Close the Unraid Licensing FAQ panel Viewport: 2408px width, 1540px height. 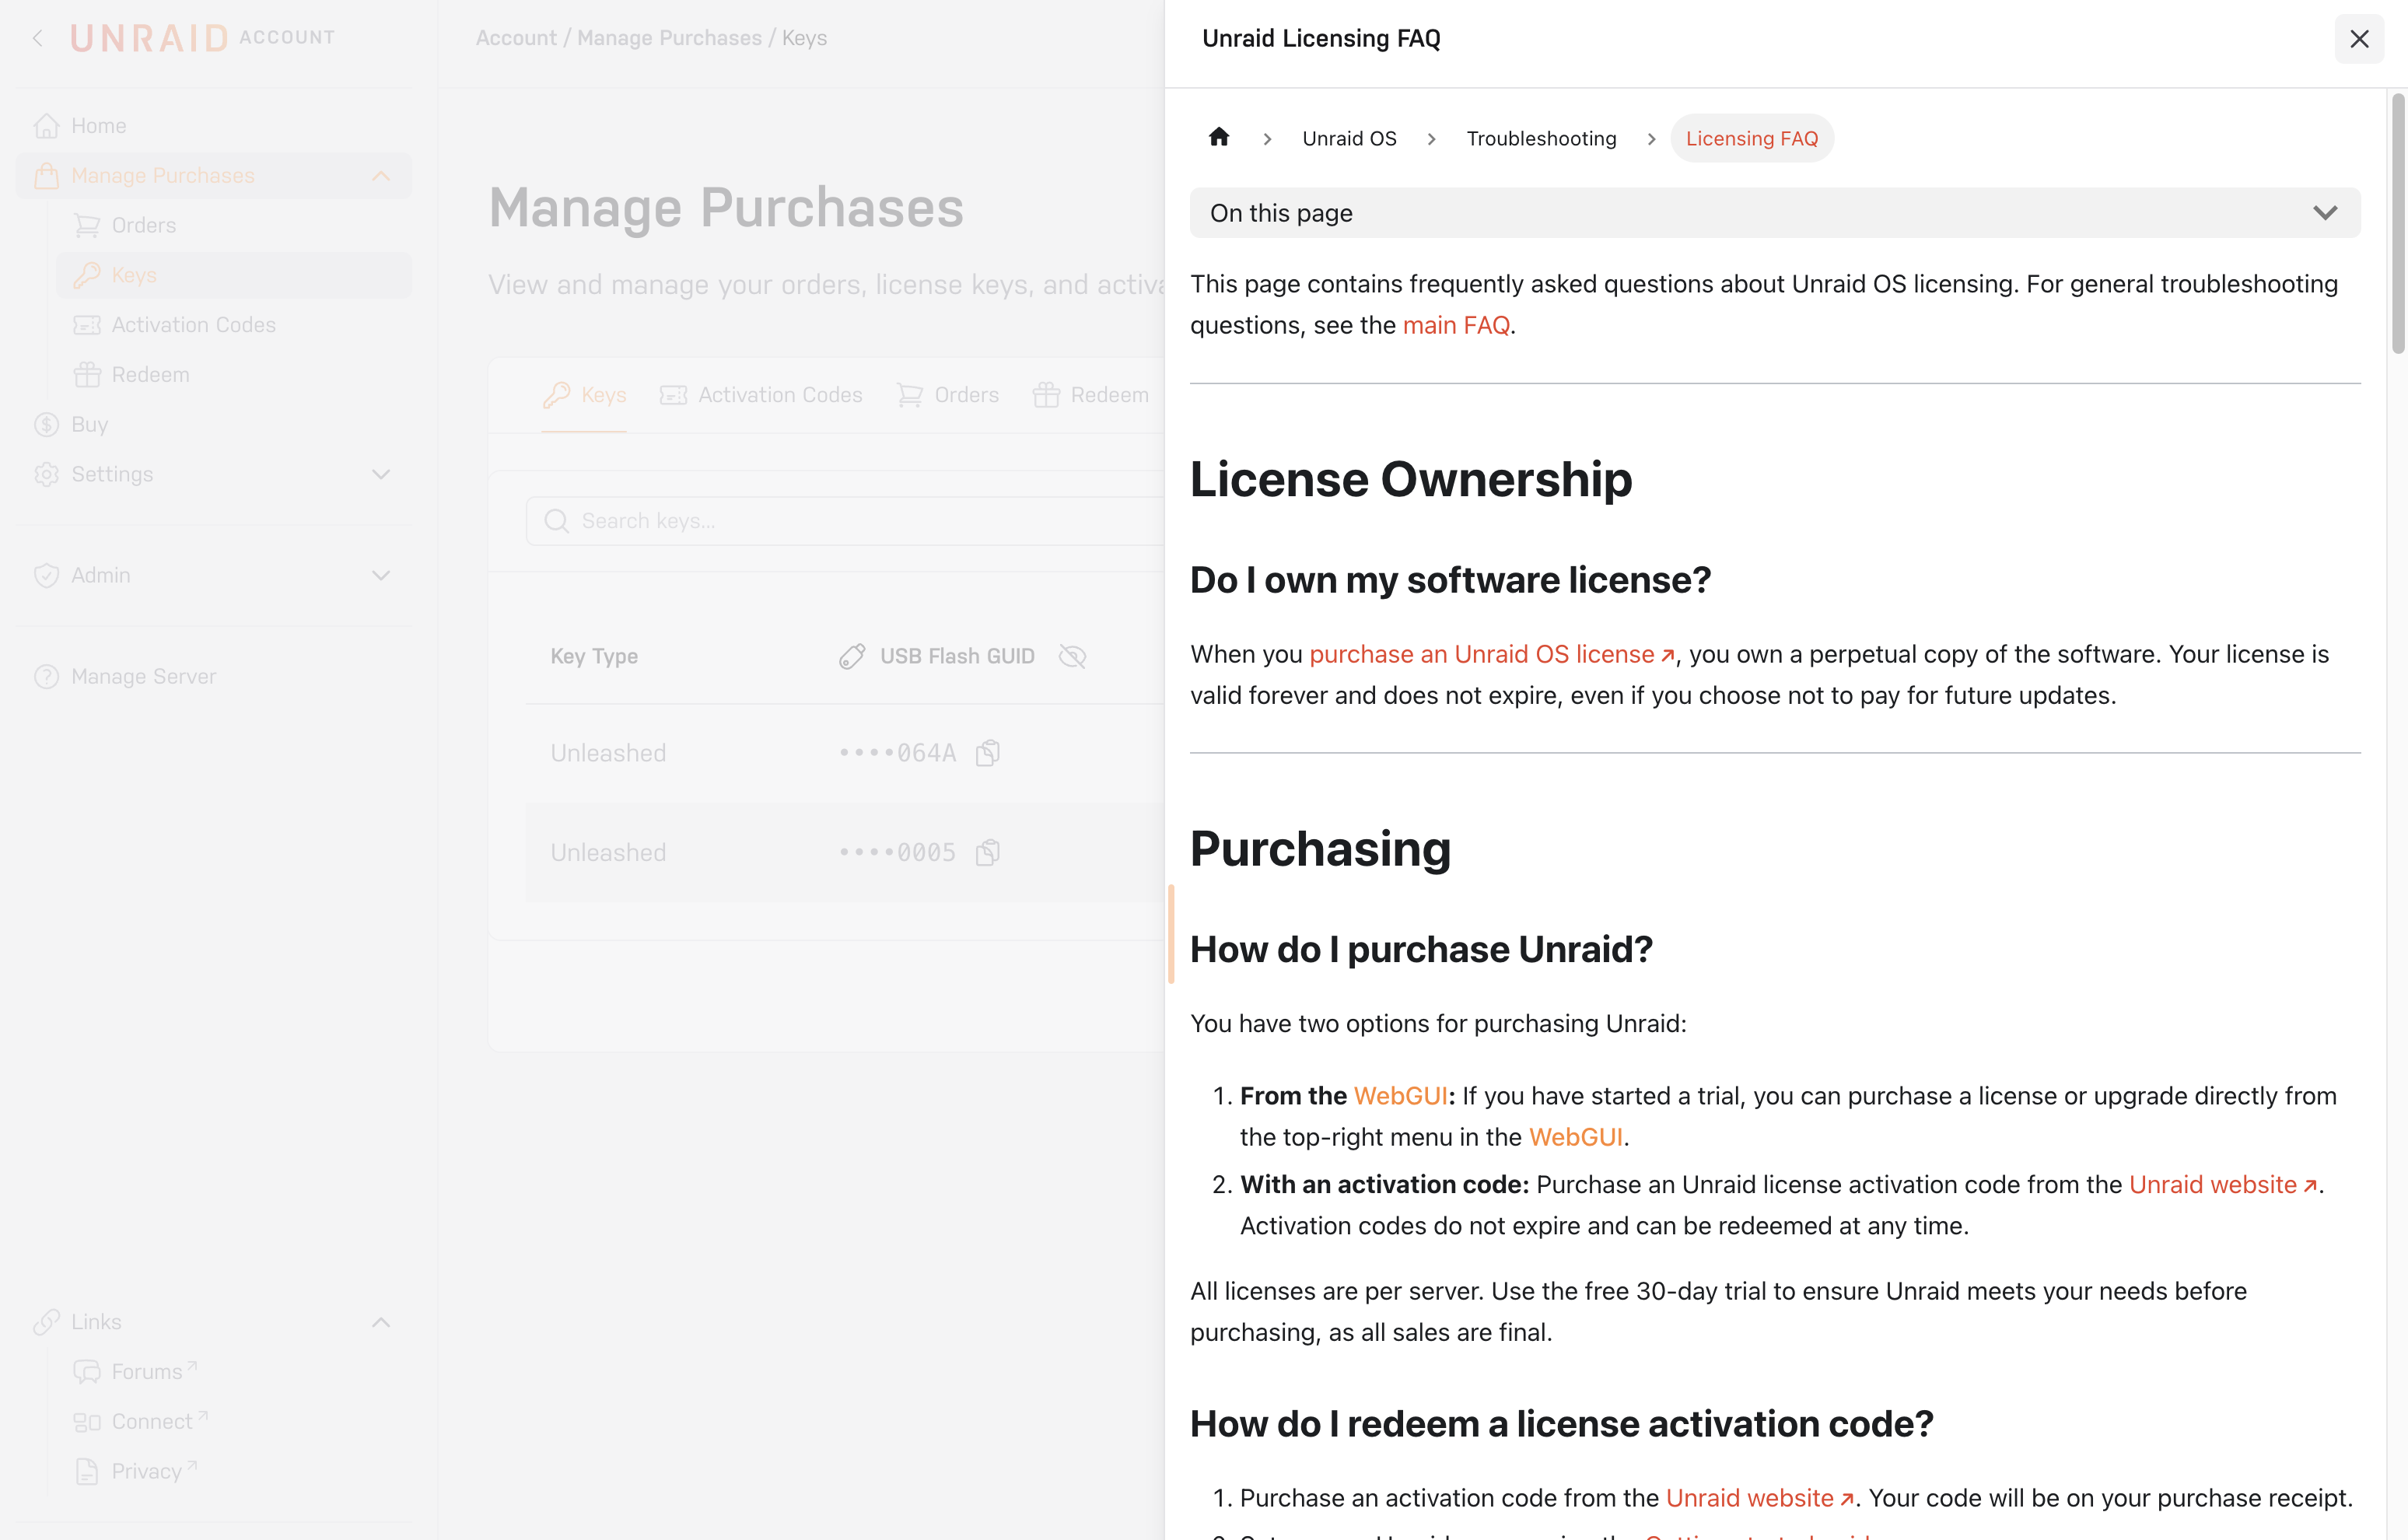(x=2358, y=39)
